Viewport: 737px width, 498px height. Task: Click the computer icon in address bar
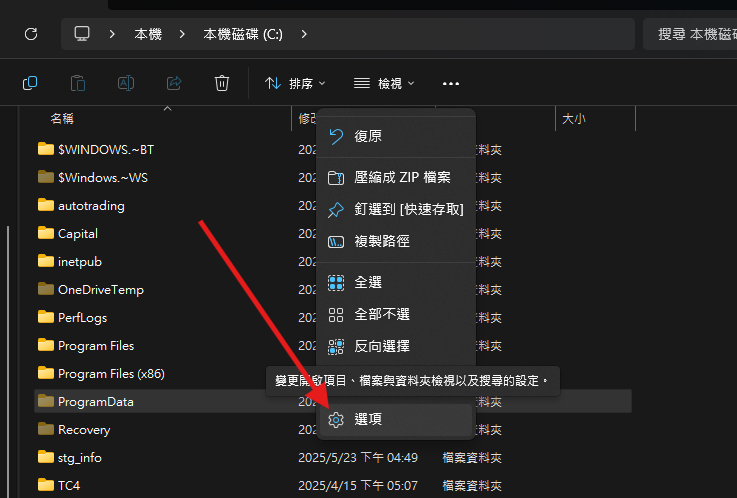click(x=82, y=34)
